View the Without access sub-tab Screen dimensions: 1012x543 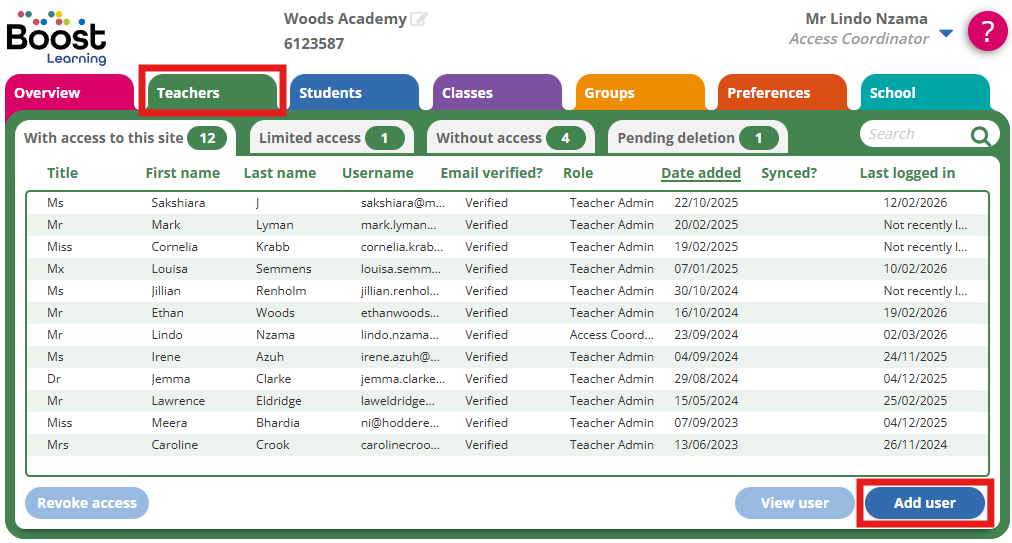[510, 138]
